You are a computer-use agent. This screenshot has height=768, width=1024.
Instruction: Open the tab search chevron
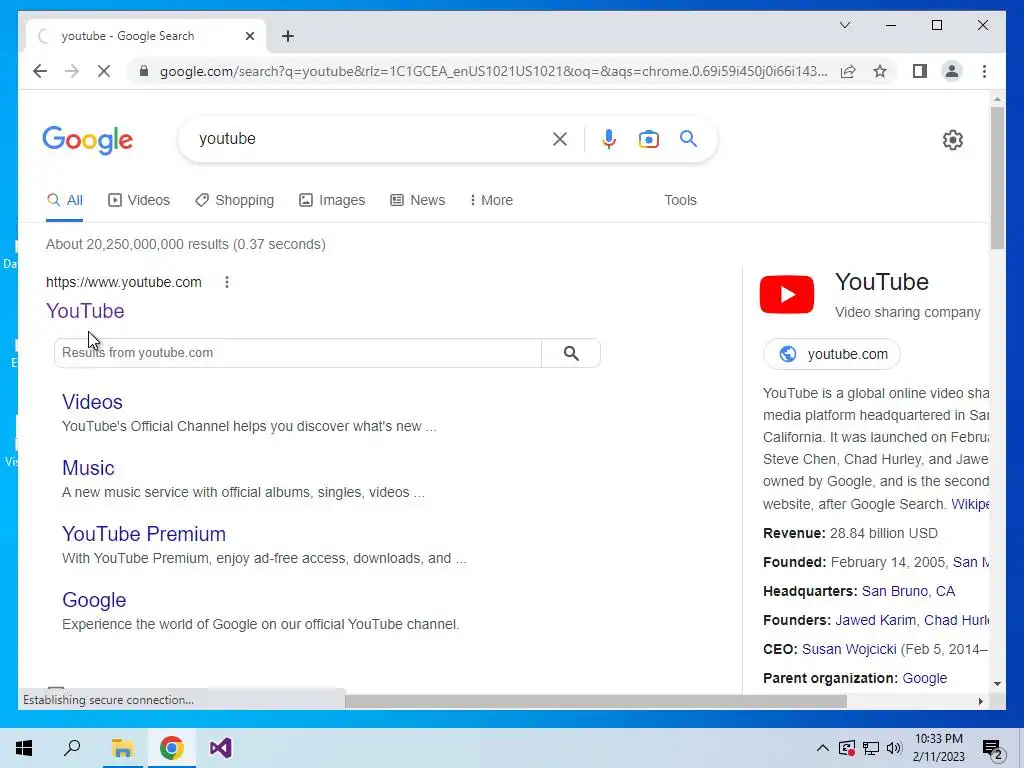click(844, 25)
